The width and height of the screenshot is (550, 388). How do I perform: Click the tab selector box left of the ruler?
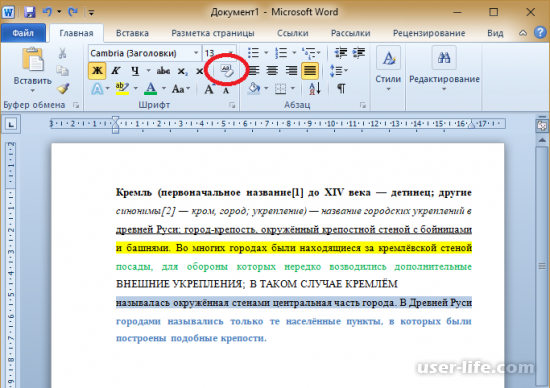(11, 124)
